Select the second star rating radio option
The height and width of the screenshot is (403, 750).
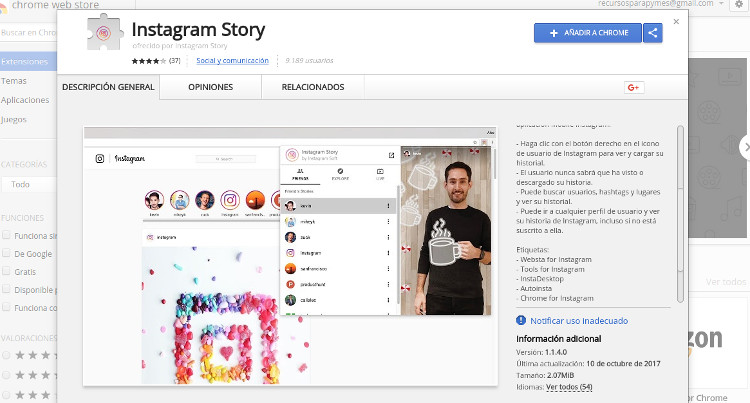coord(6,375)
